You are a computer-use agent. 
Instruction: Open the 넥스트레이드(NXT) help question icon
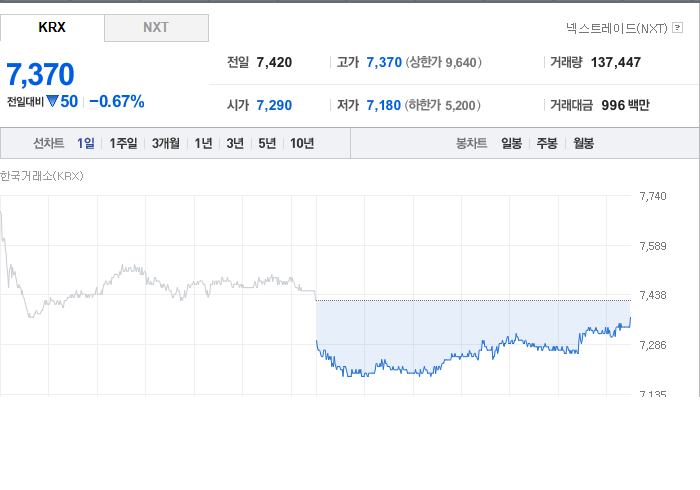[677, 28]
